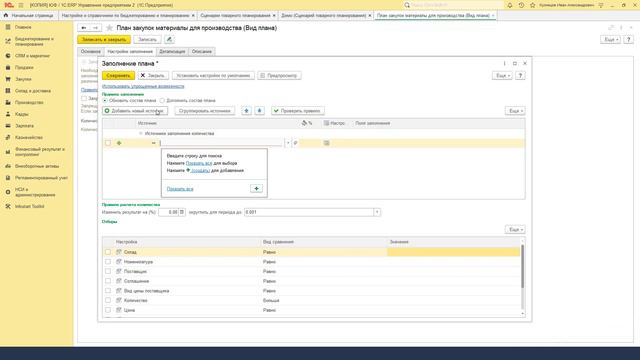Open Основное tab of plan form
640x360 pixels.
[x=90, y=51]
